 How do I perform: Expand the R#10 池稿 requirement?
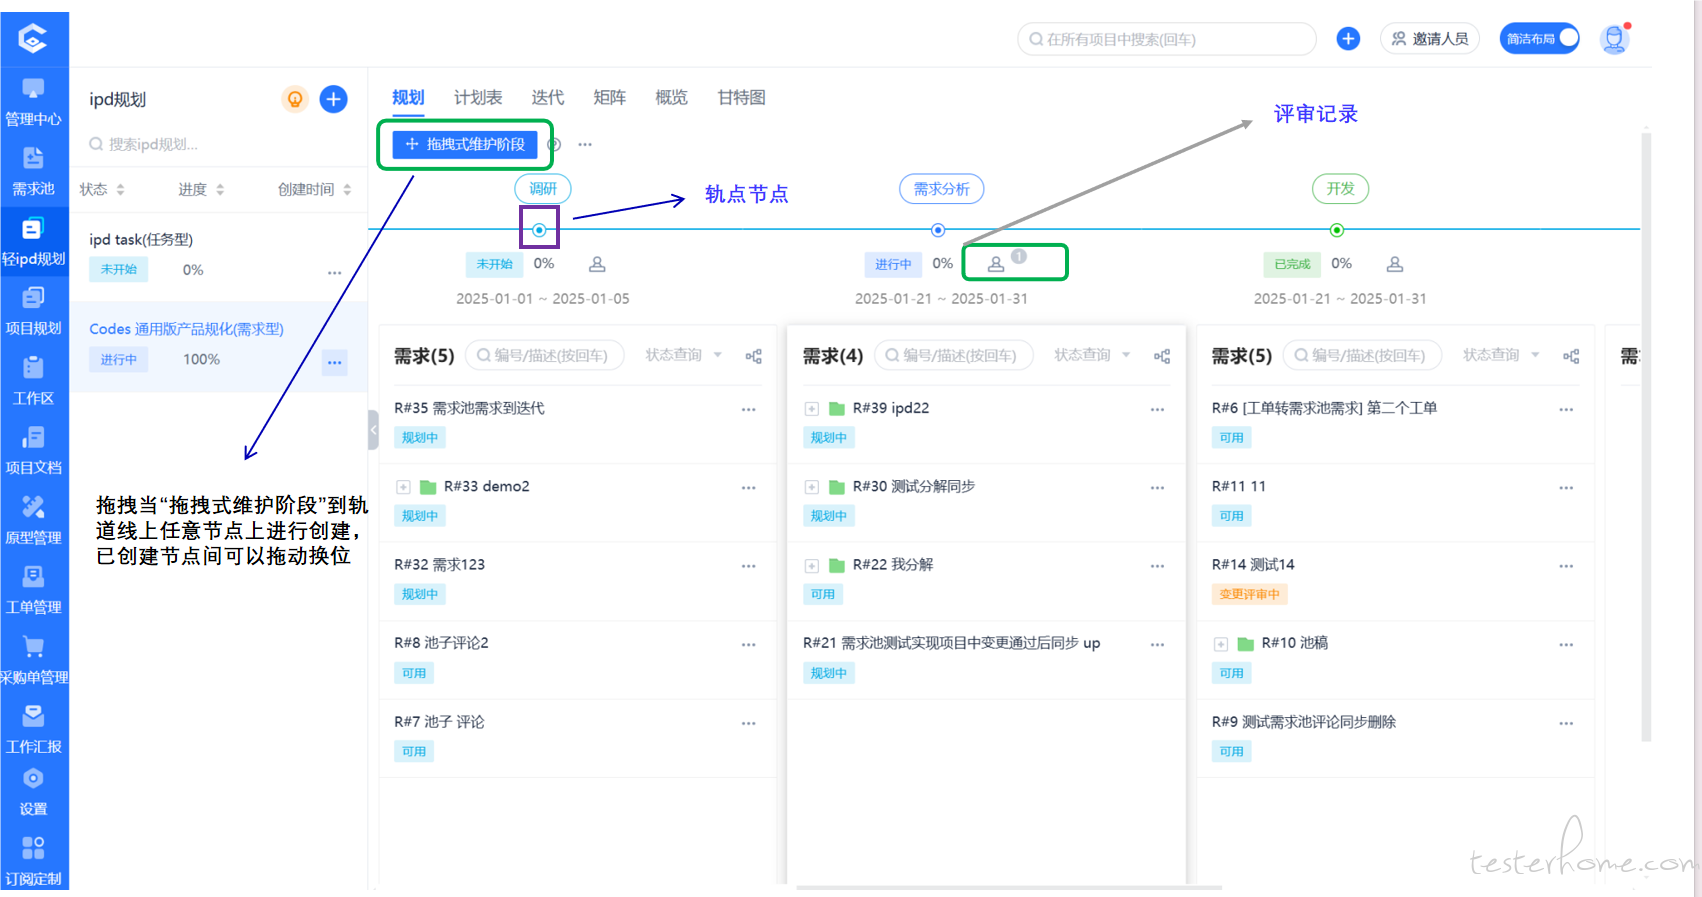1221,644
